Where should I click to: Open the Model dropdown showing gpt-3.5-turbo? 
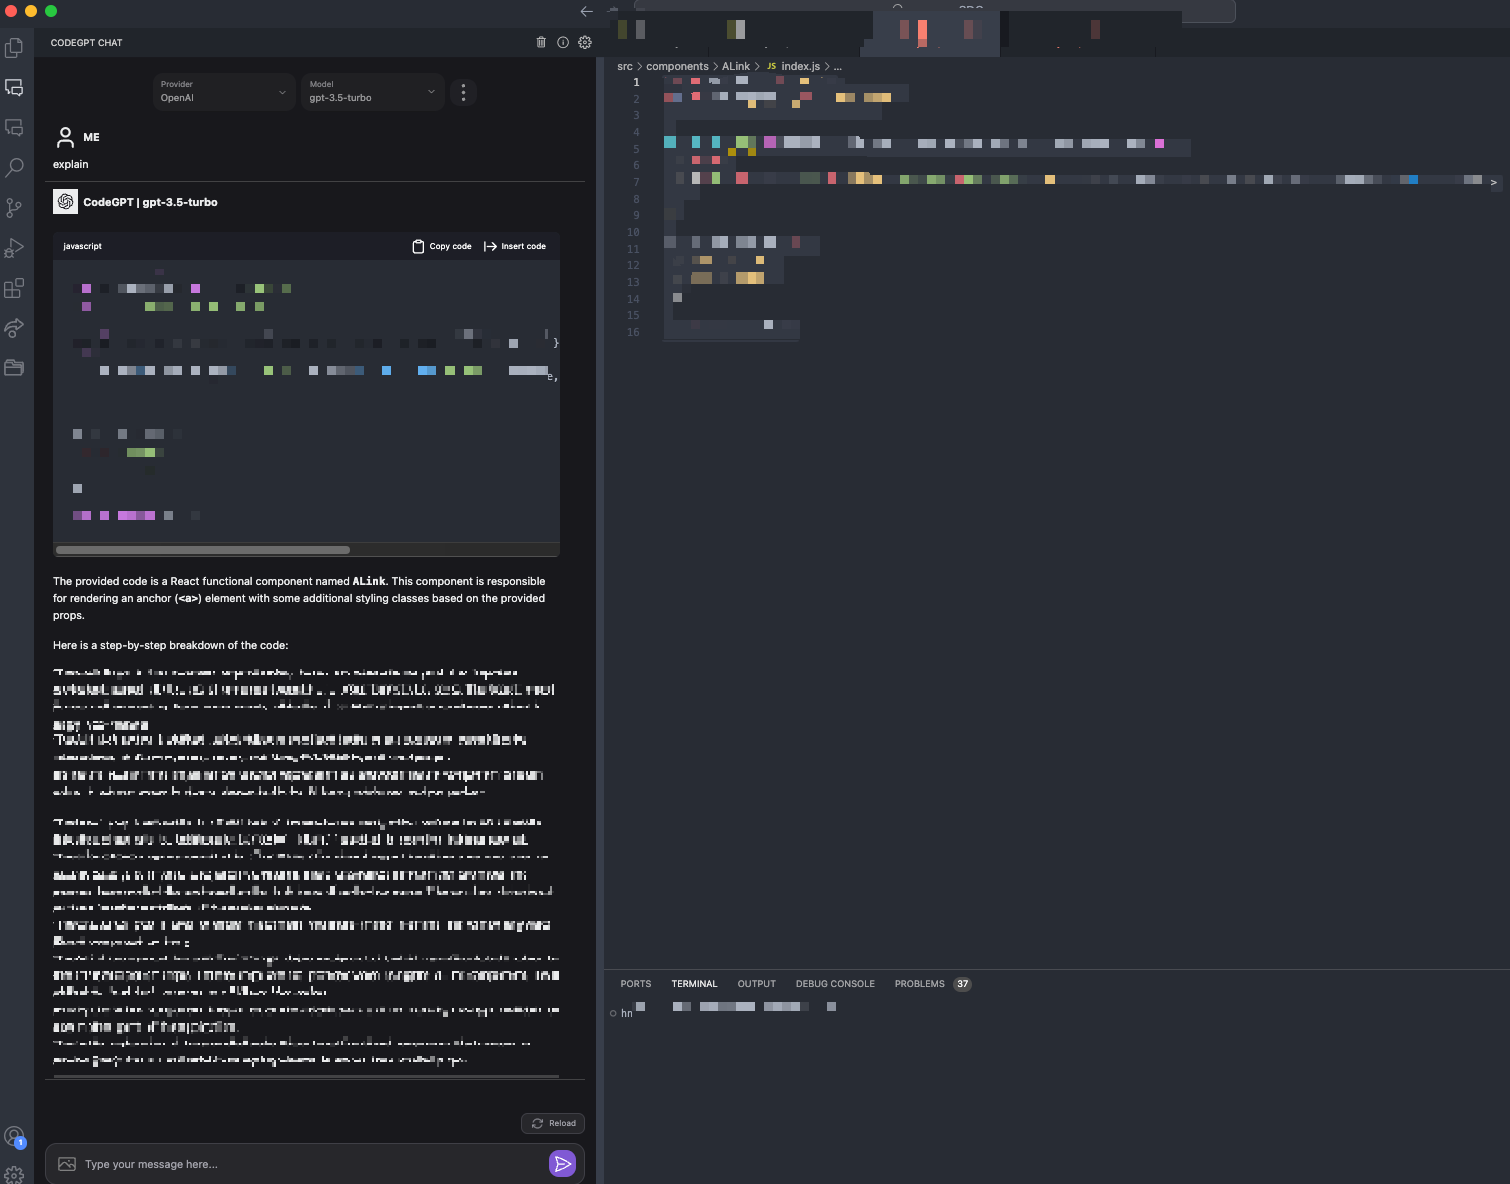[x=372, y=92]
